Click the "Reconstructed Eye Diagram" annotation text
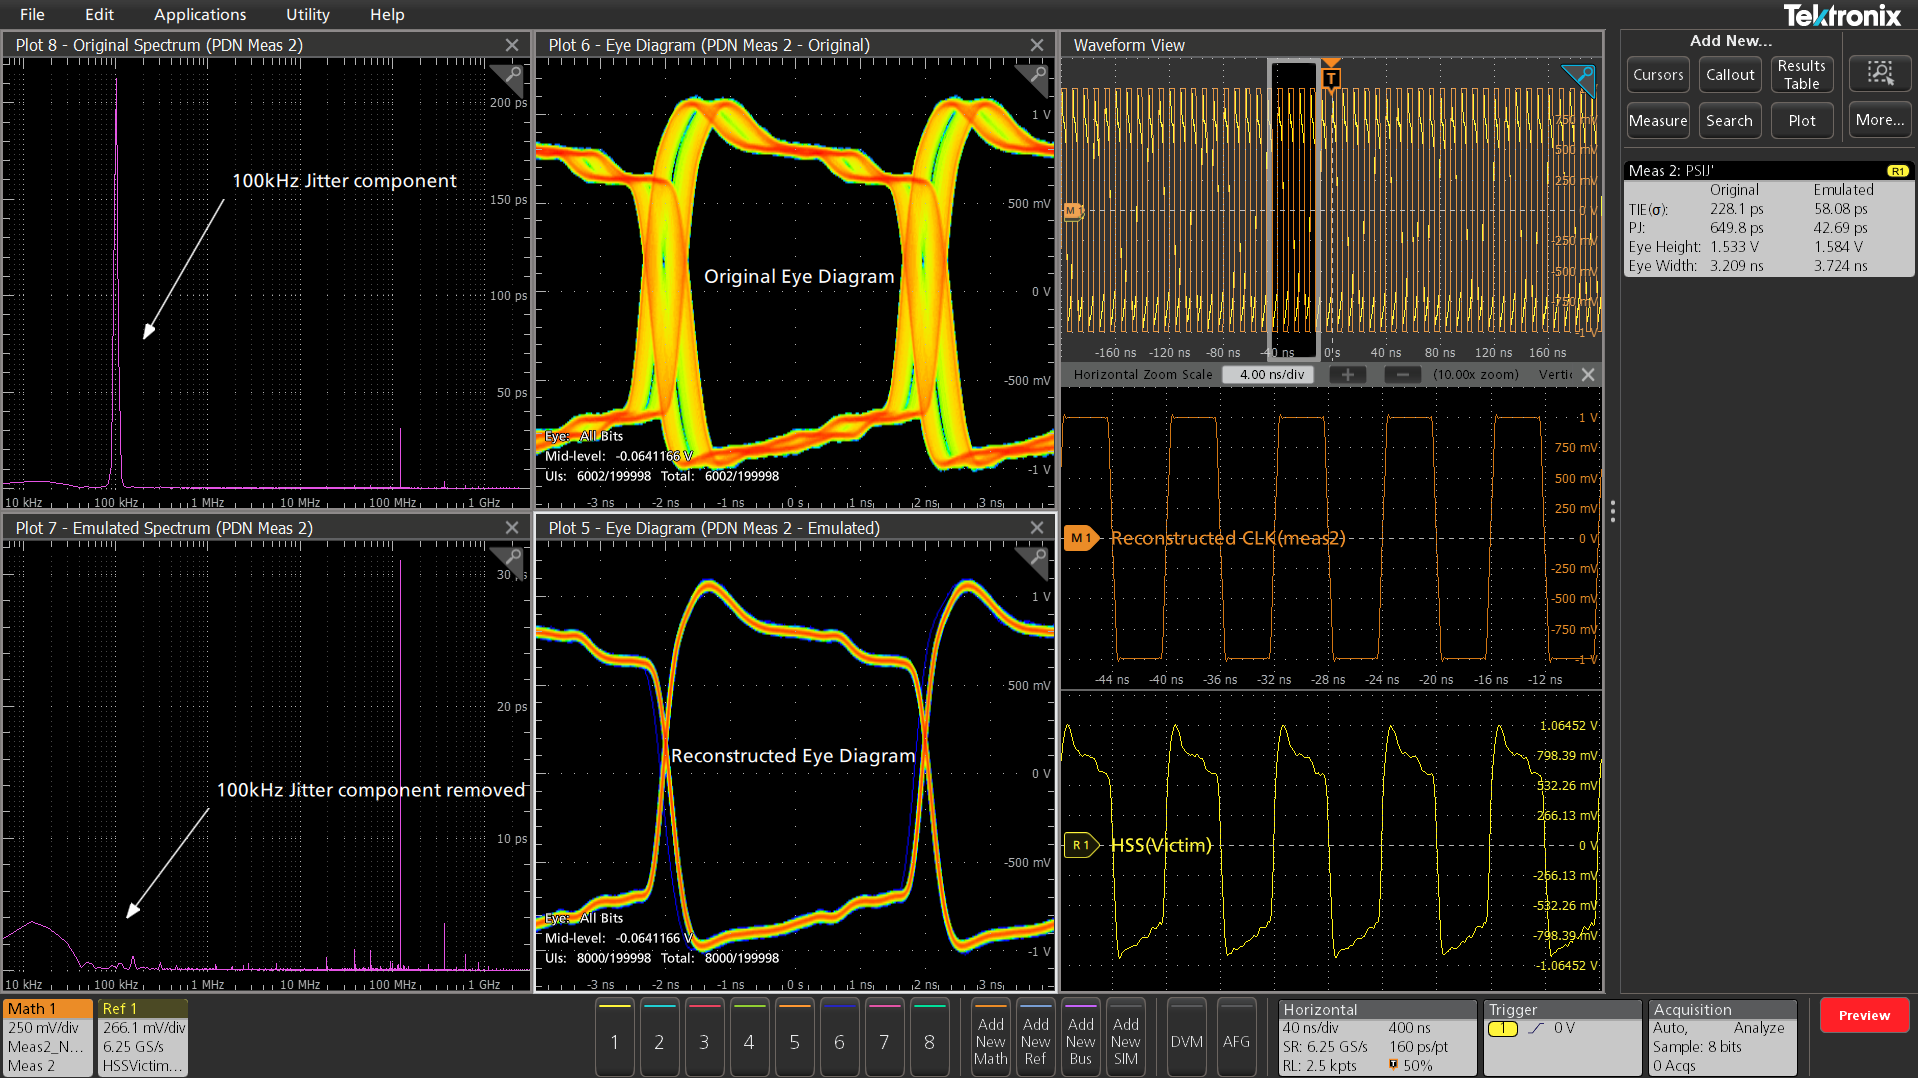Image resolution: width=1918 pixels, height=1078 pixels. pos(793,756)
